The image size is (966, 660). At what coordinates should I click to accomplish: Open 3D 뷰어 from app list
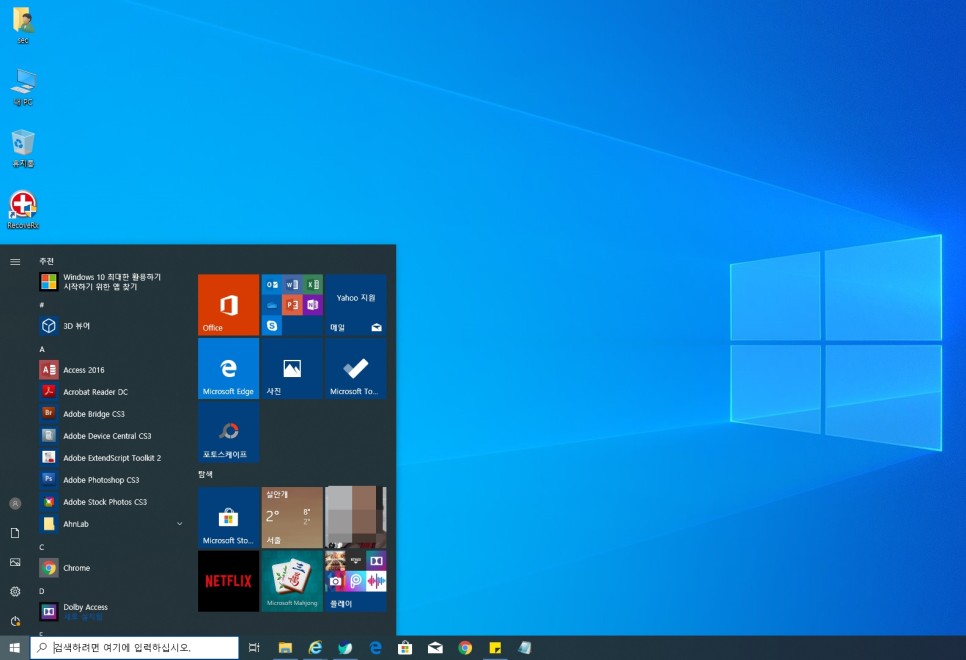point(111,326)
